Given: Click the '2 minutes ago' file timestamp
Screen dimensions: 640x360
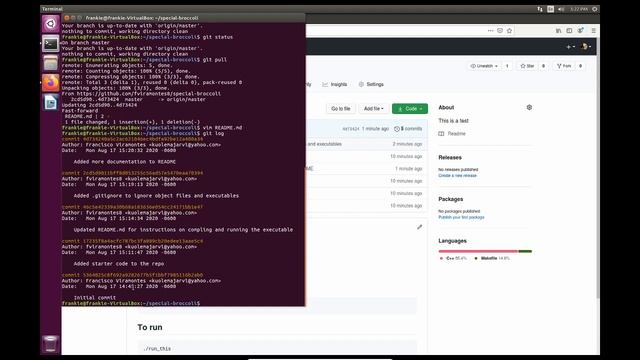Looking at the screenshot, I should [x=407, y=144].
